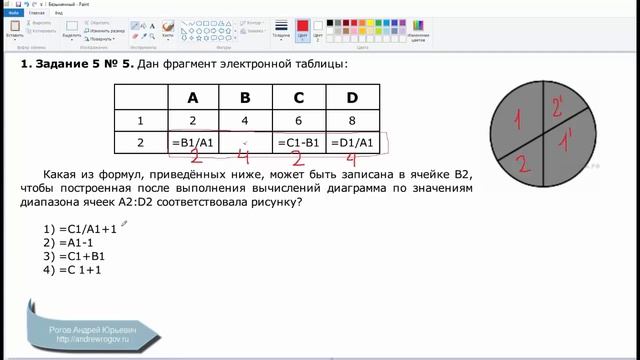Viewport: 640px width, 360px height.
Task: Select the Fill with color bucket tool
Action: coord(143,26)
